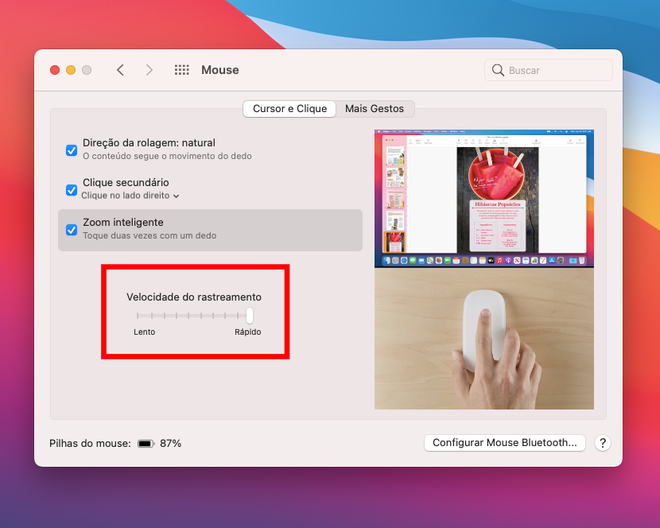Click the Velocidade do rastreamento slider handle
The width and height of the screenshot is (660, 528).
[x=250, y=315]
